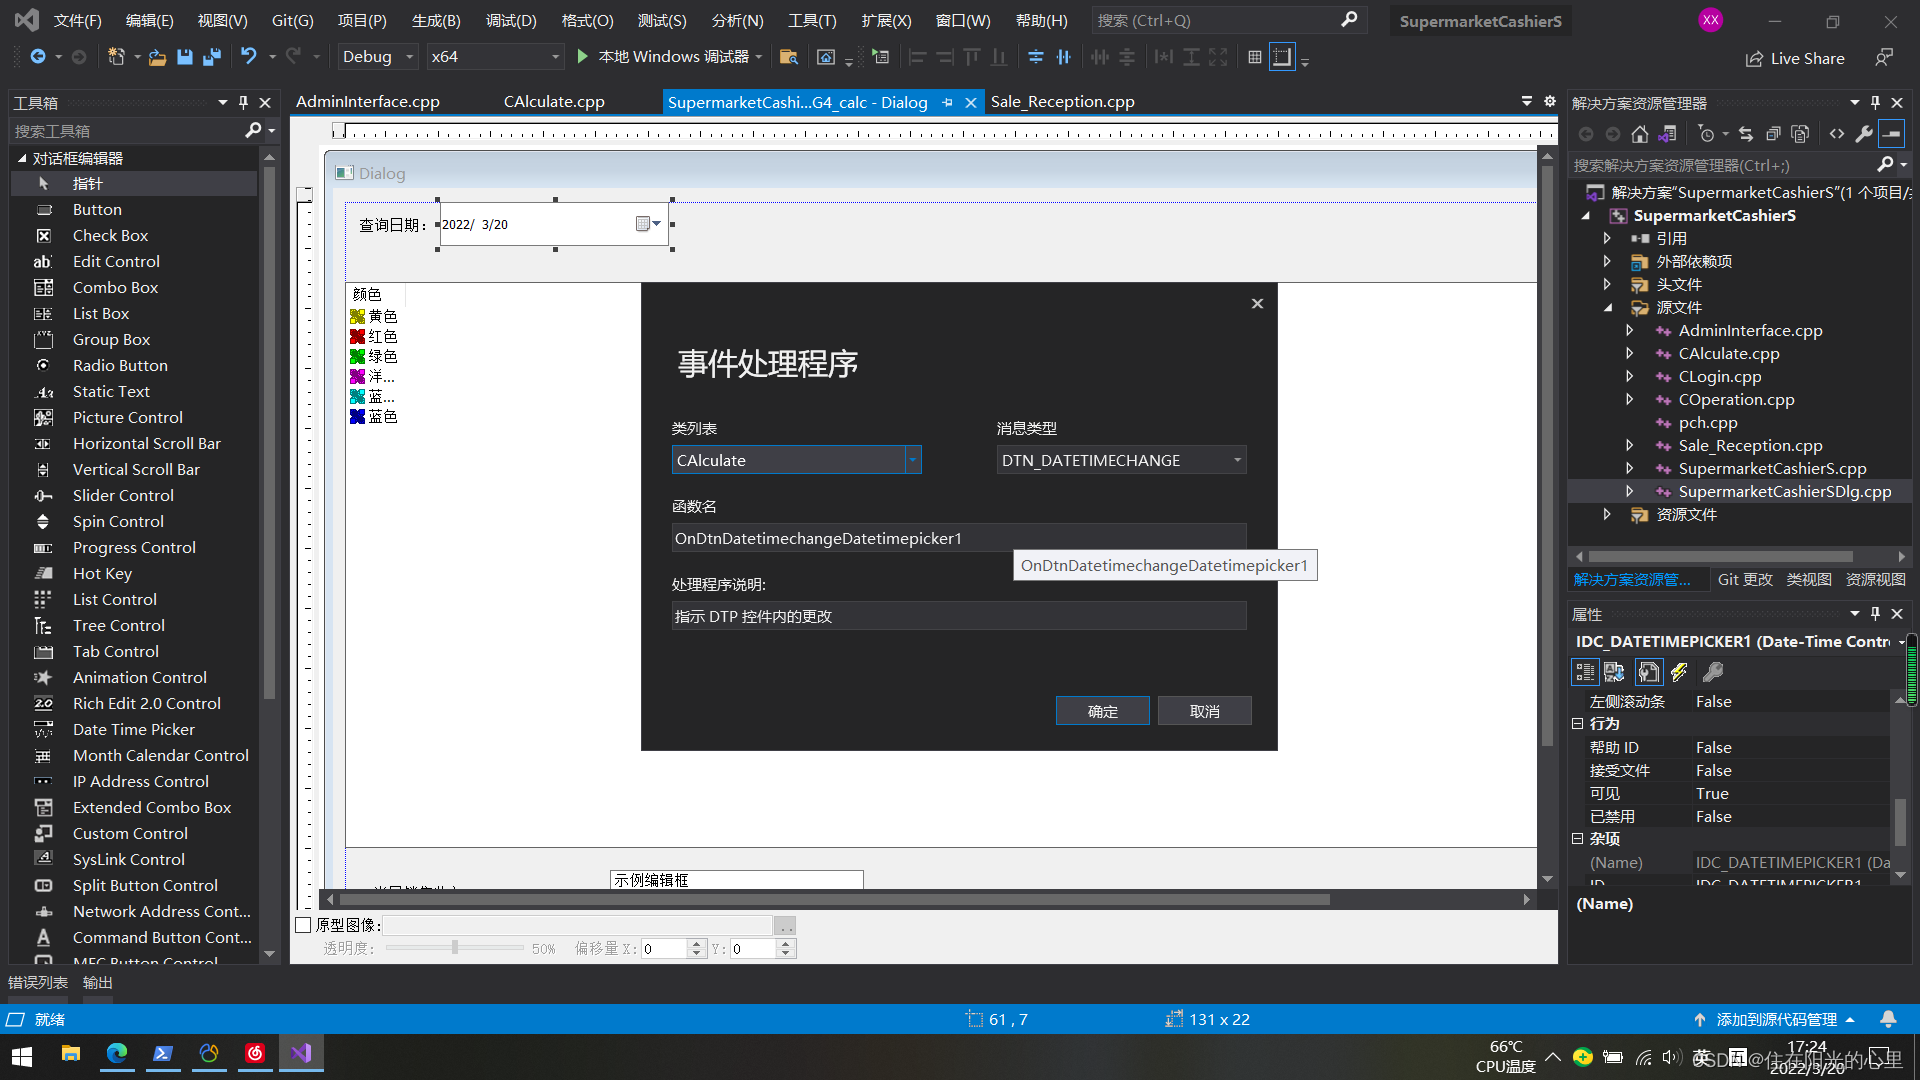Click the 确定 button in dialog
Image resolution: width=1920 pixels, height=1080 pixels.
coord(1102,711)
